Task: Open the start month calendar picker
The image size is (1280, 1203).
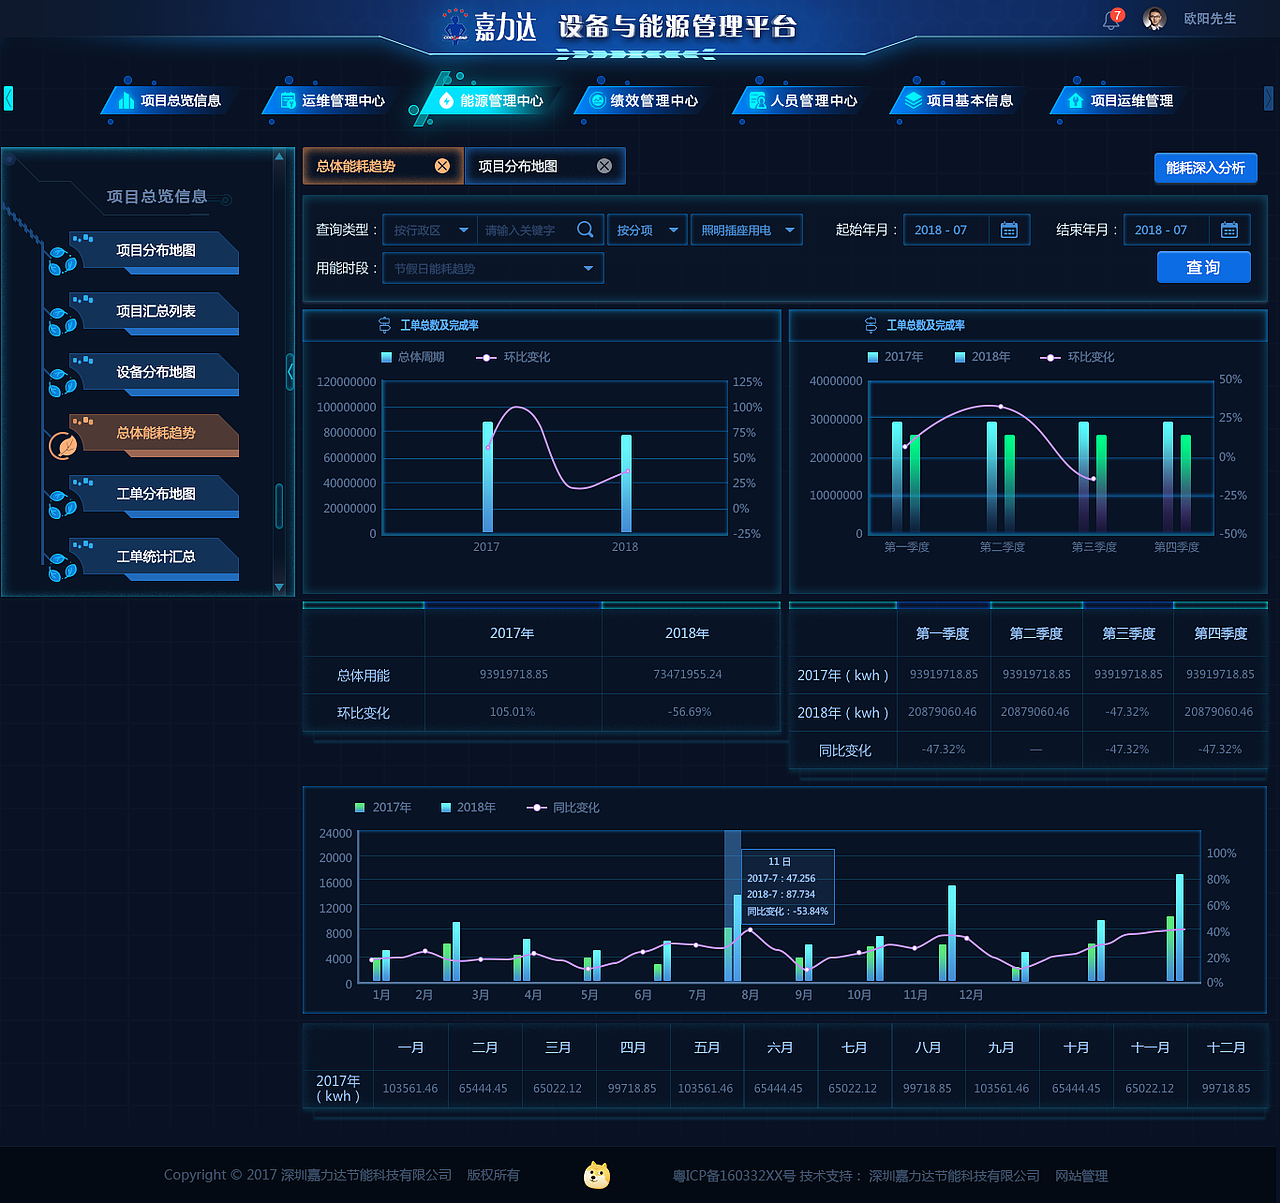Action: (1009, 230)
